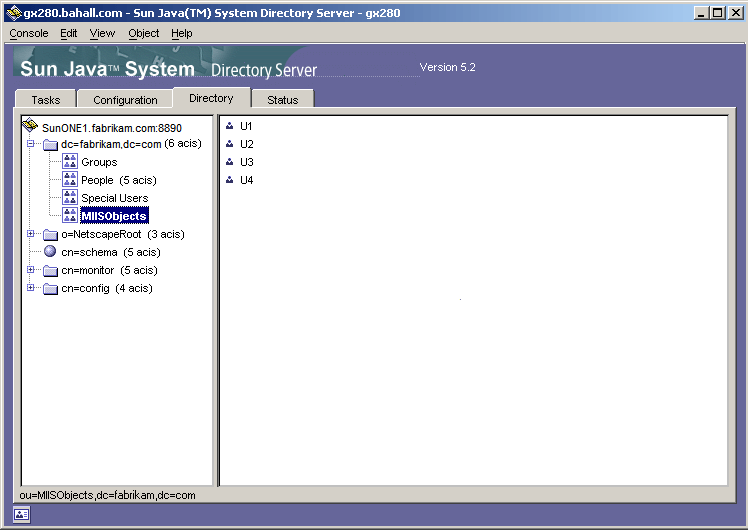
Task: Click the SunONE1 server root icon
Action: click(30, 125)
